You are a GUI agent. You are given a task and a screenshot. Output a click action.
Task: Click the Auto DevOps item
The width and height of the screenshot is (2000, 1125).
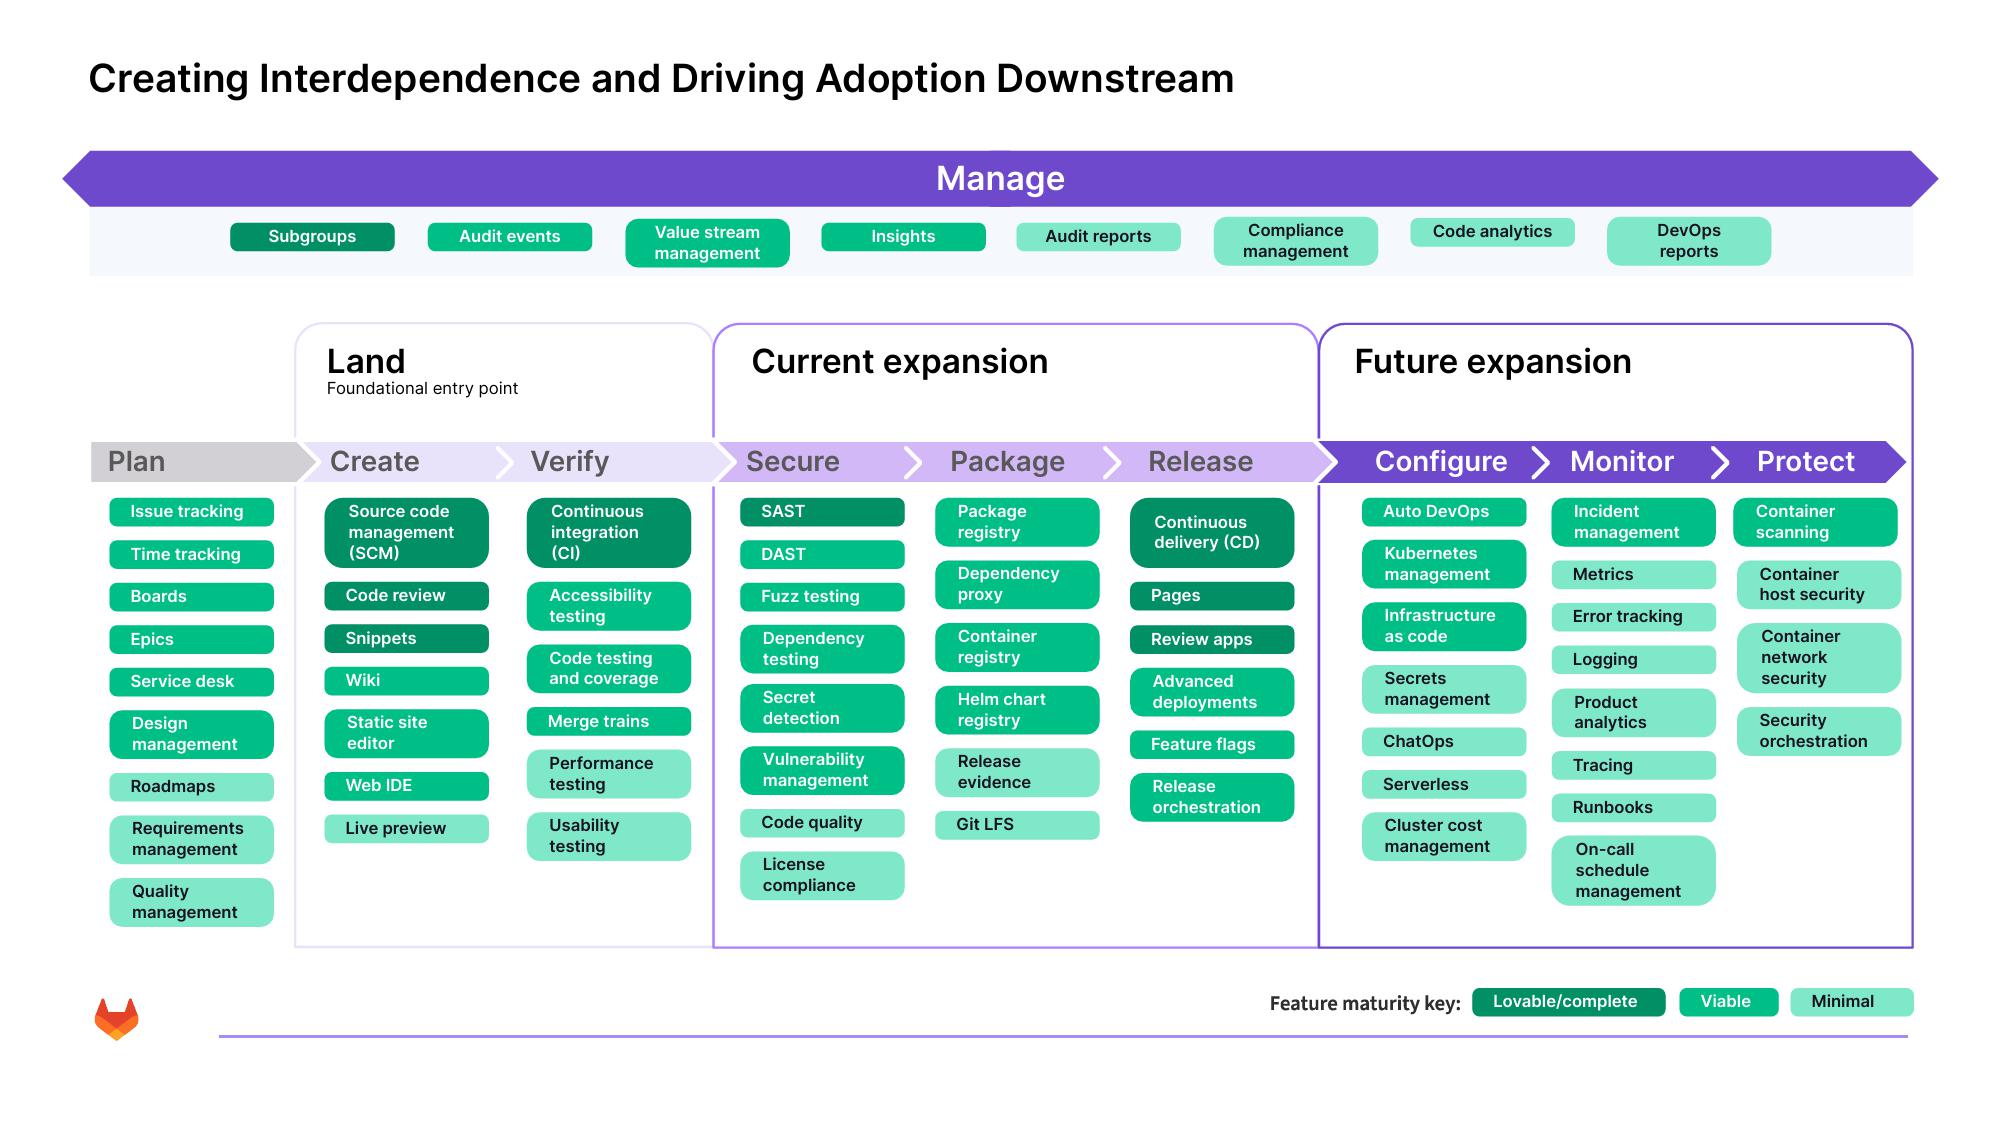click(1444, 512)
